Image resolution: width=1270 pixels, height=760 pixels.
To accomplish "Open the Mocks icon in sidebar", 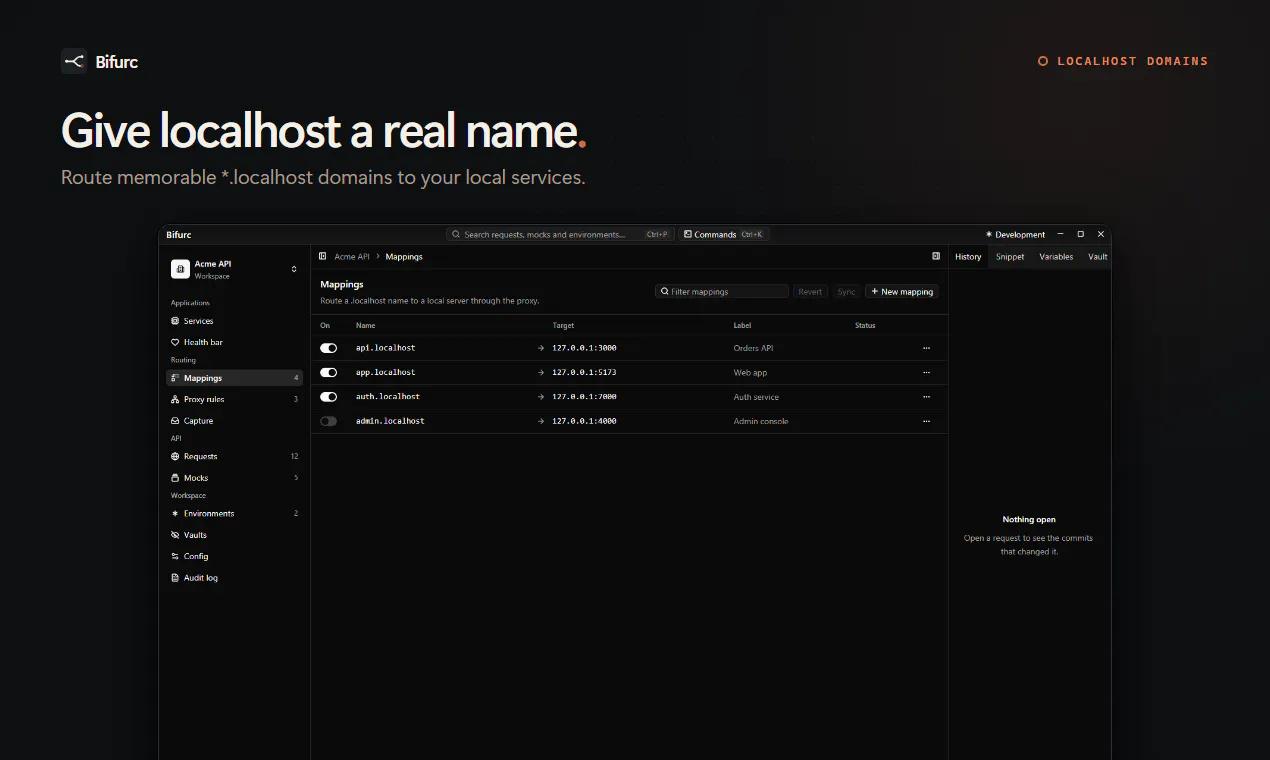I will click(x=175, y=478).
